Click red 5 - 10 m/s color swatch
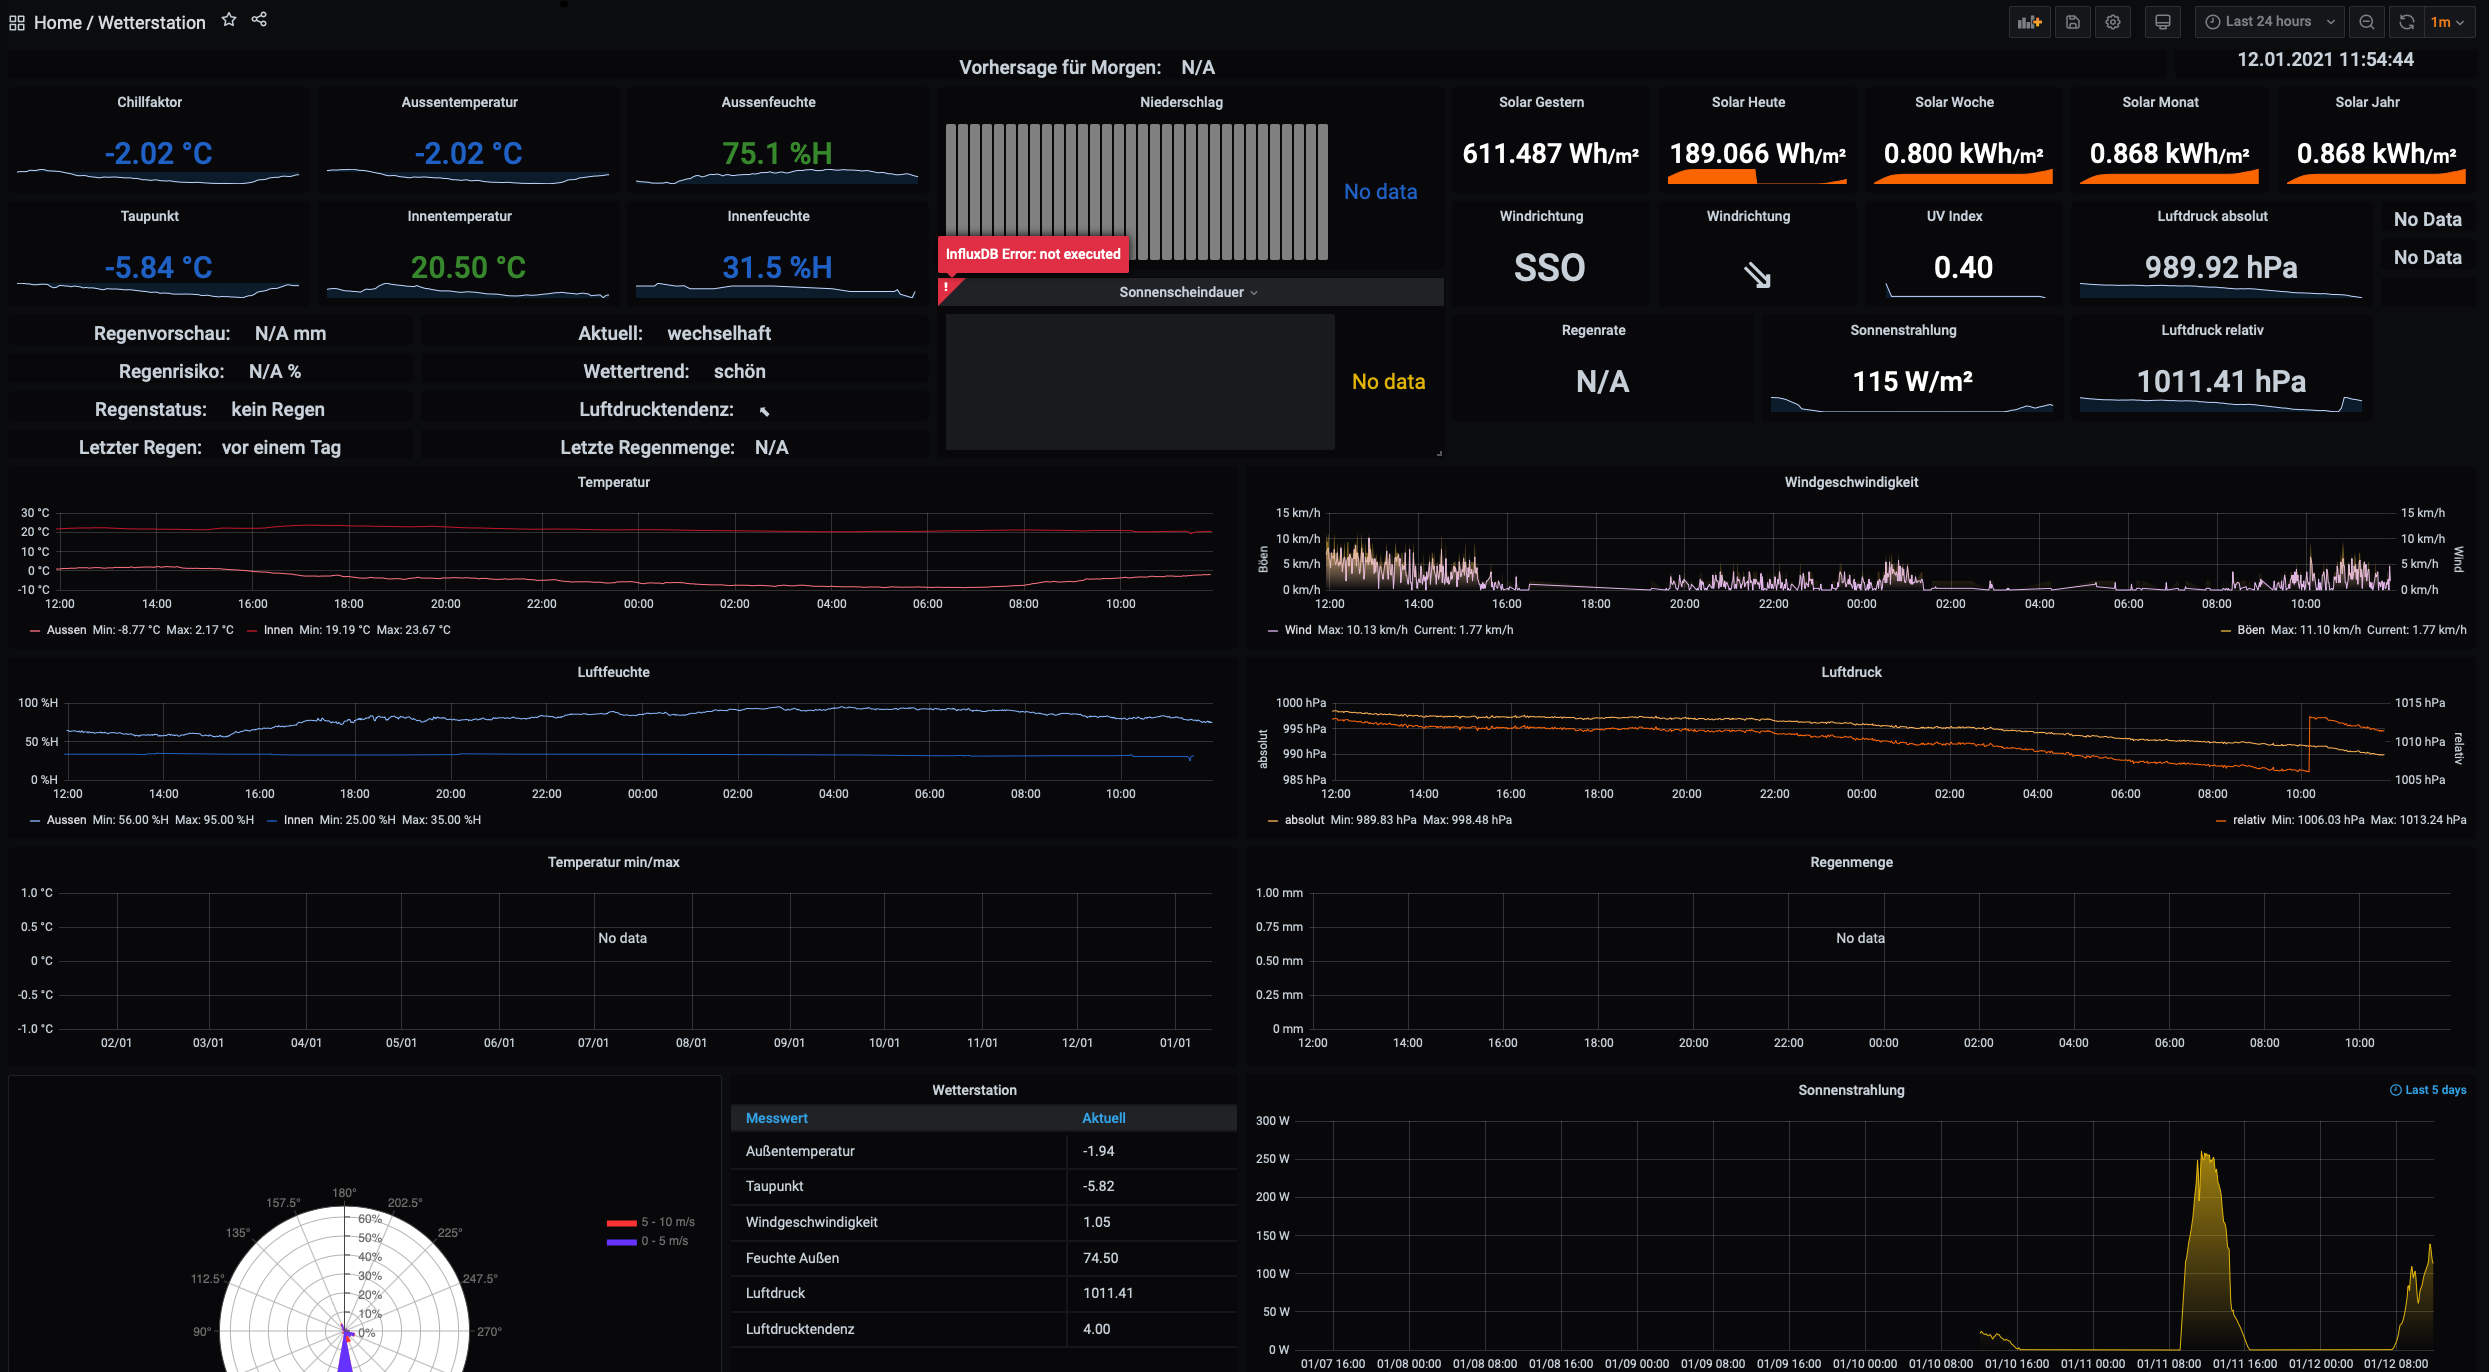The image size is (2489, 1372). point(621,1223)
